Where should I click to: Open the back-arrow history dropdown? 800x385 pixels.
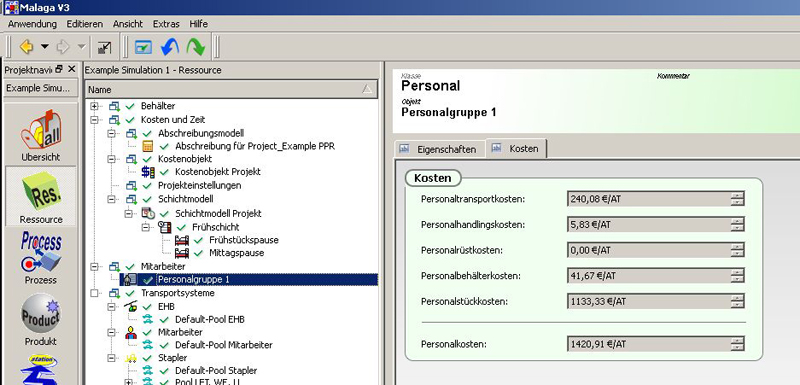(x=45, y=47)
